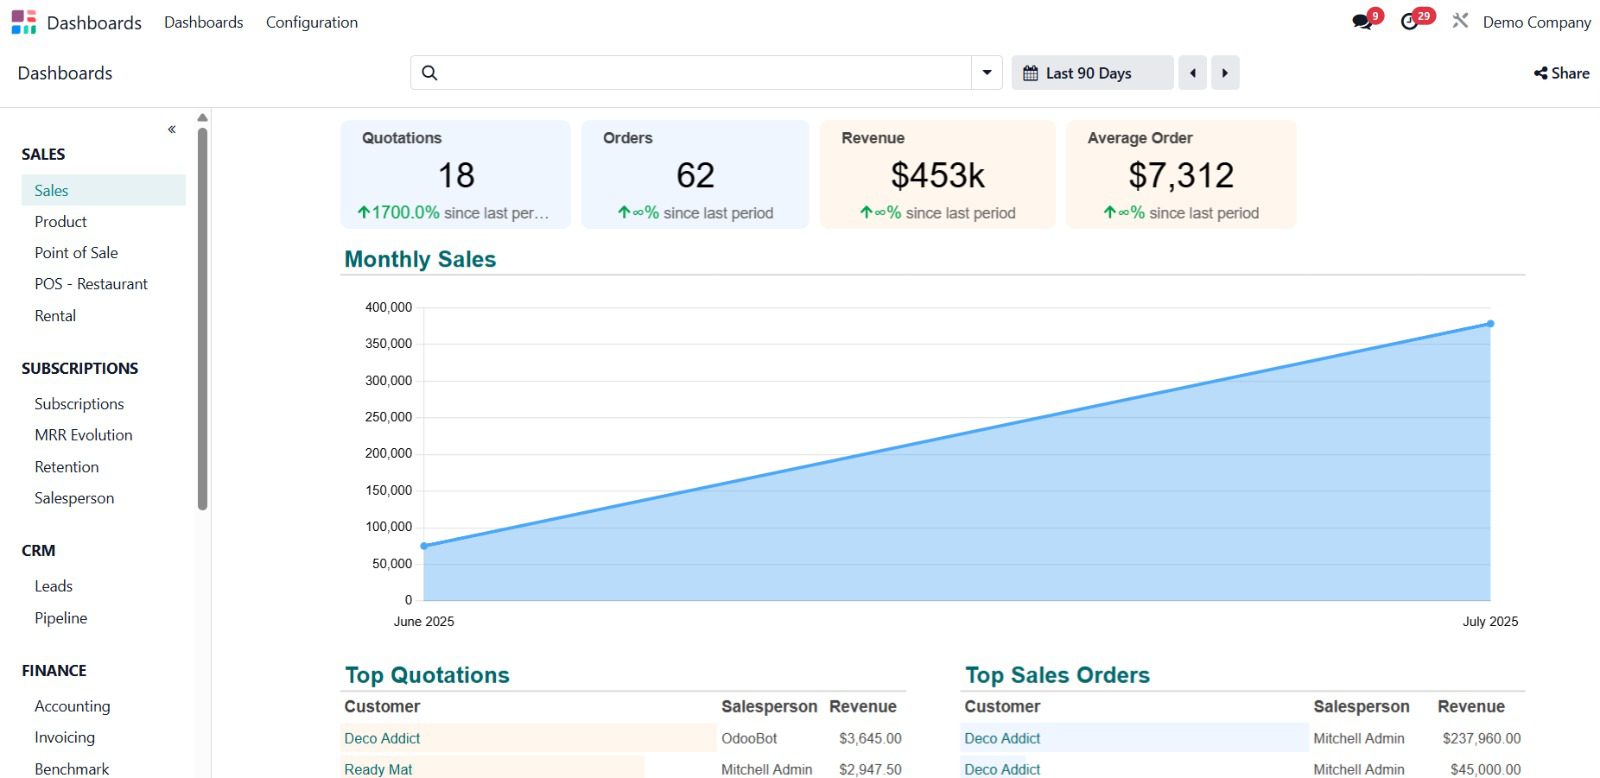Open the Demo Company switcher

pos(1536,22)
